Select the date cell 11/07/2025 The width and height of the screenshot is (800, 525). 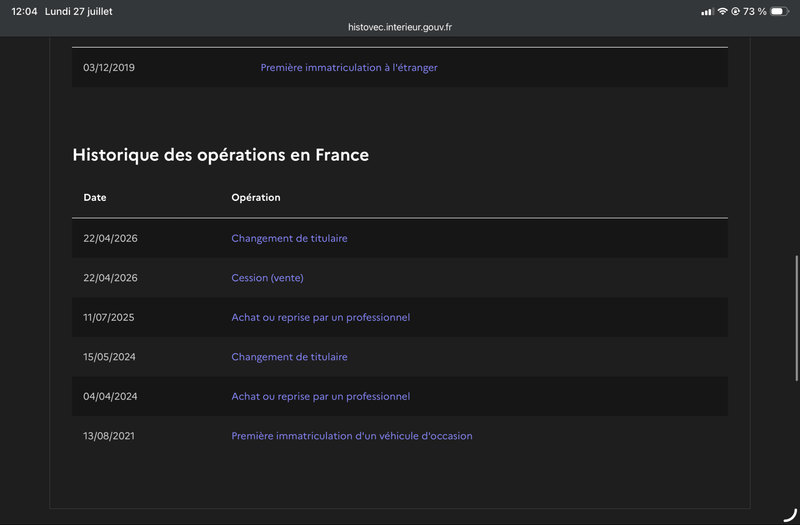coord(109,317)
